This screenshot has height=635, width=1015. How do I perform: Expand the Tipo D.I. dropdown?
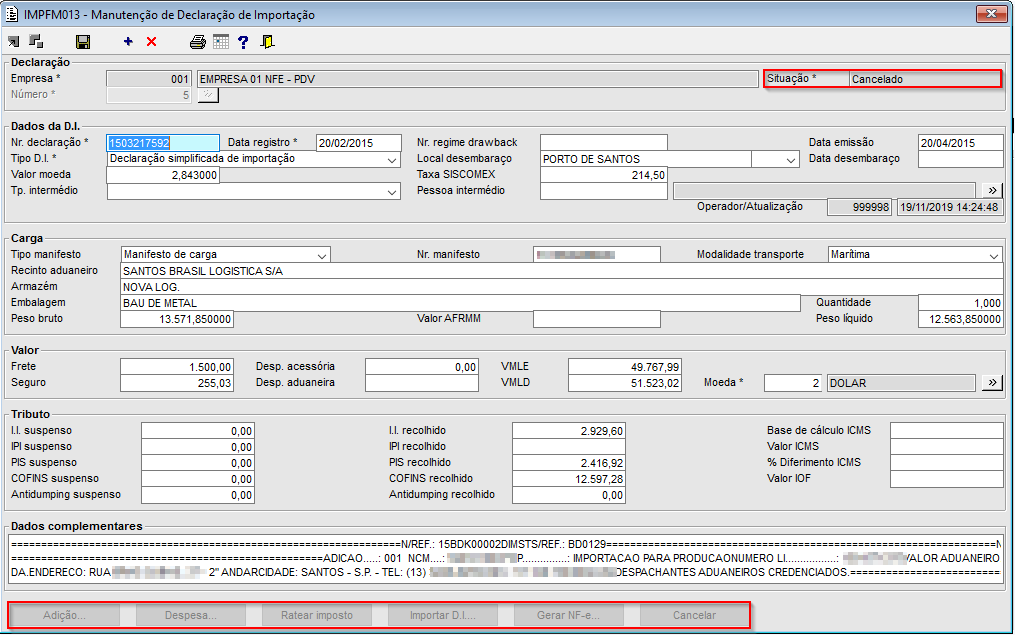391,159
